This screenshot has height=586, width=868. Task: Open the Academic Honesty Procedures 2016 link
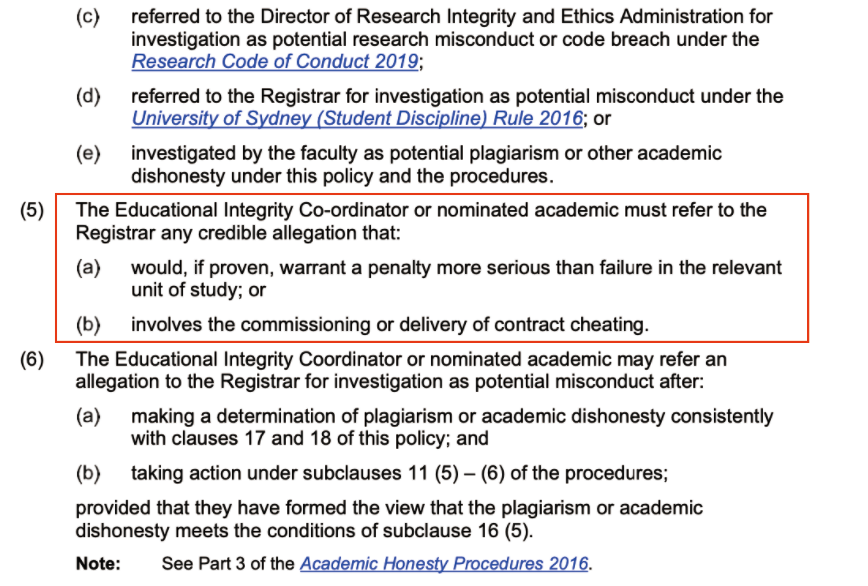point(444,564)
